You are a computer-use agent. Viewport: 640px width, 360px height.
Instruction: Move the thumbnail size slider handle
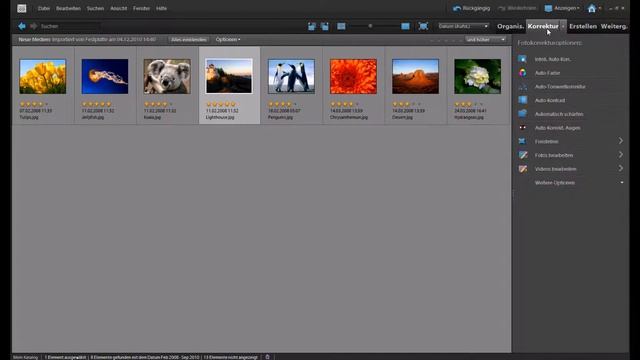click(370, 26)
